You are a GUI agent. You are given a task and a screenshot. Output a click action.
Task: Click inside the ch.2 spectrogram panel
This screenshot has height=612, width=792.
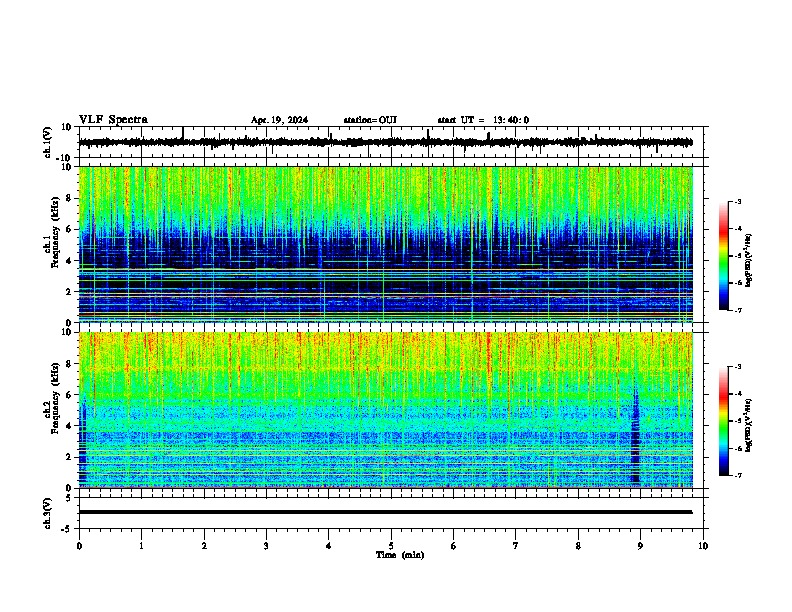[385, 410]
